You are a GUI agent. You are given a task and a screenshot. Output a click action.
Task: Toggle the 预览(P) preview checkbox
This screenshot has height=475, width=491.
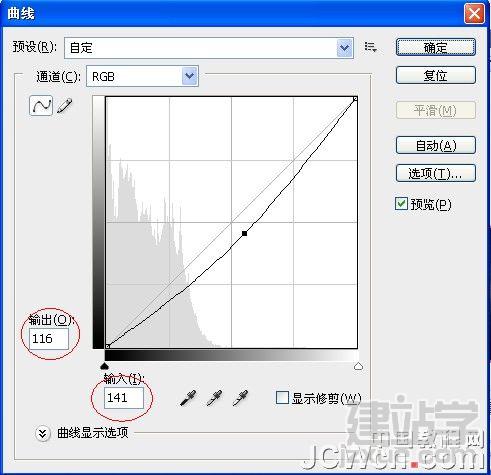coord(401,204)
